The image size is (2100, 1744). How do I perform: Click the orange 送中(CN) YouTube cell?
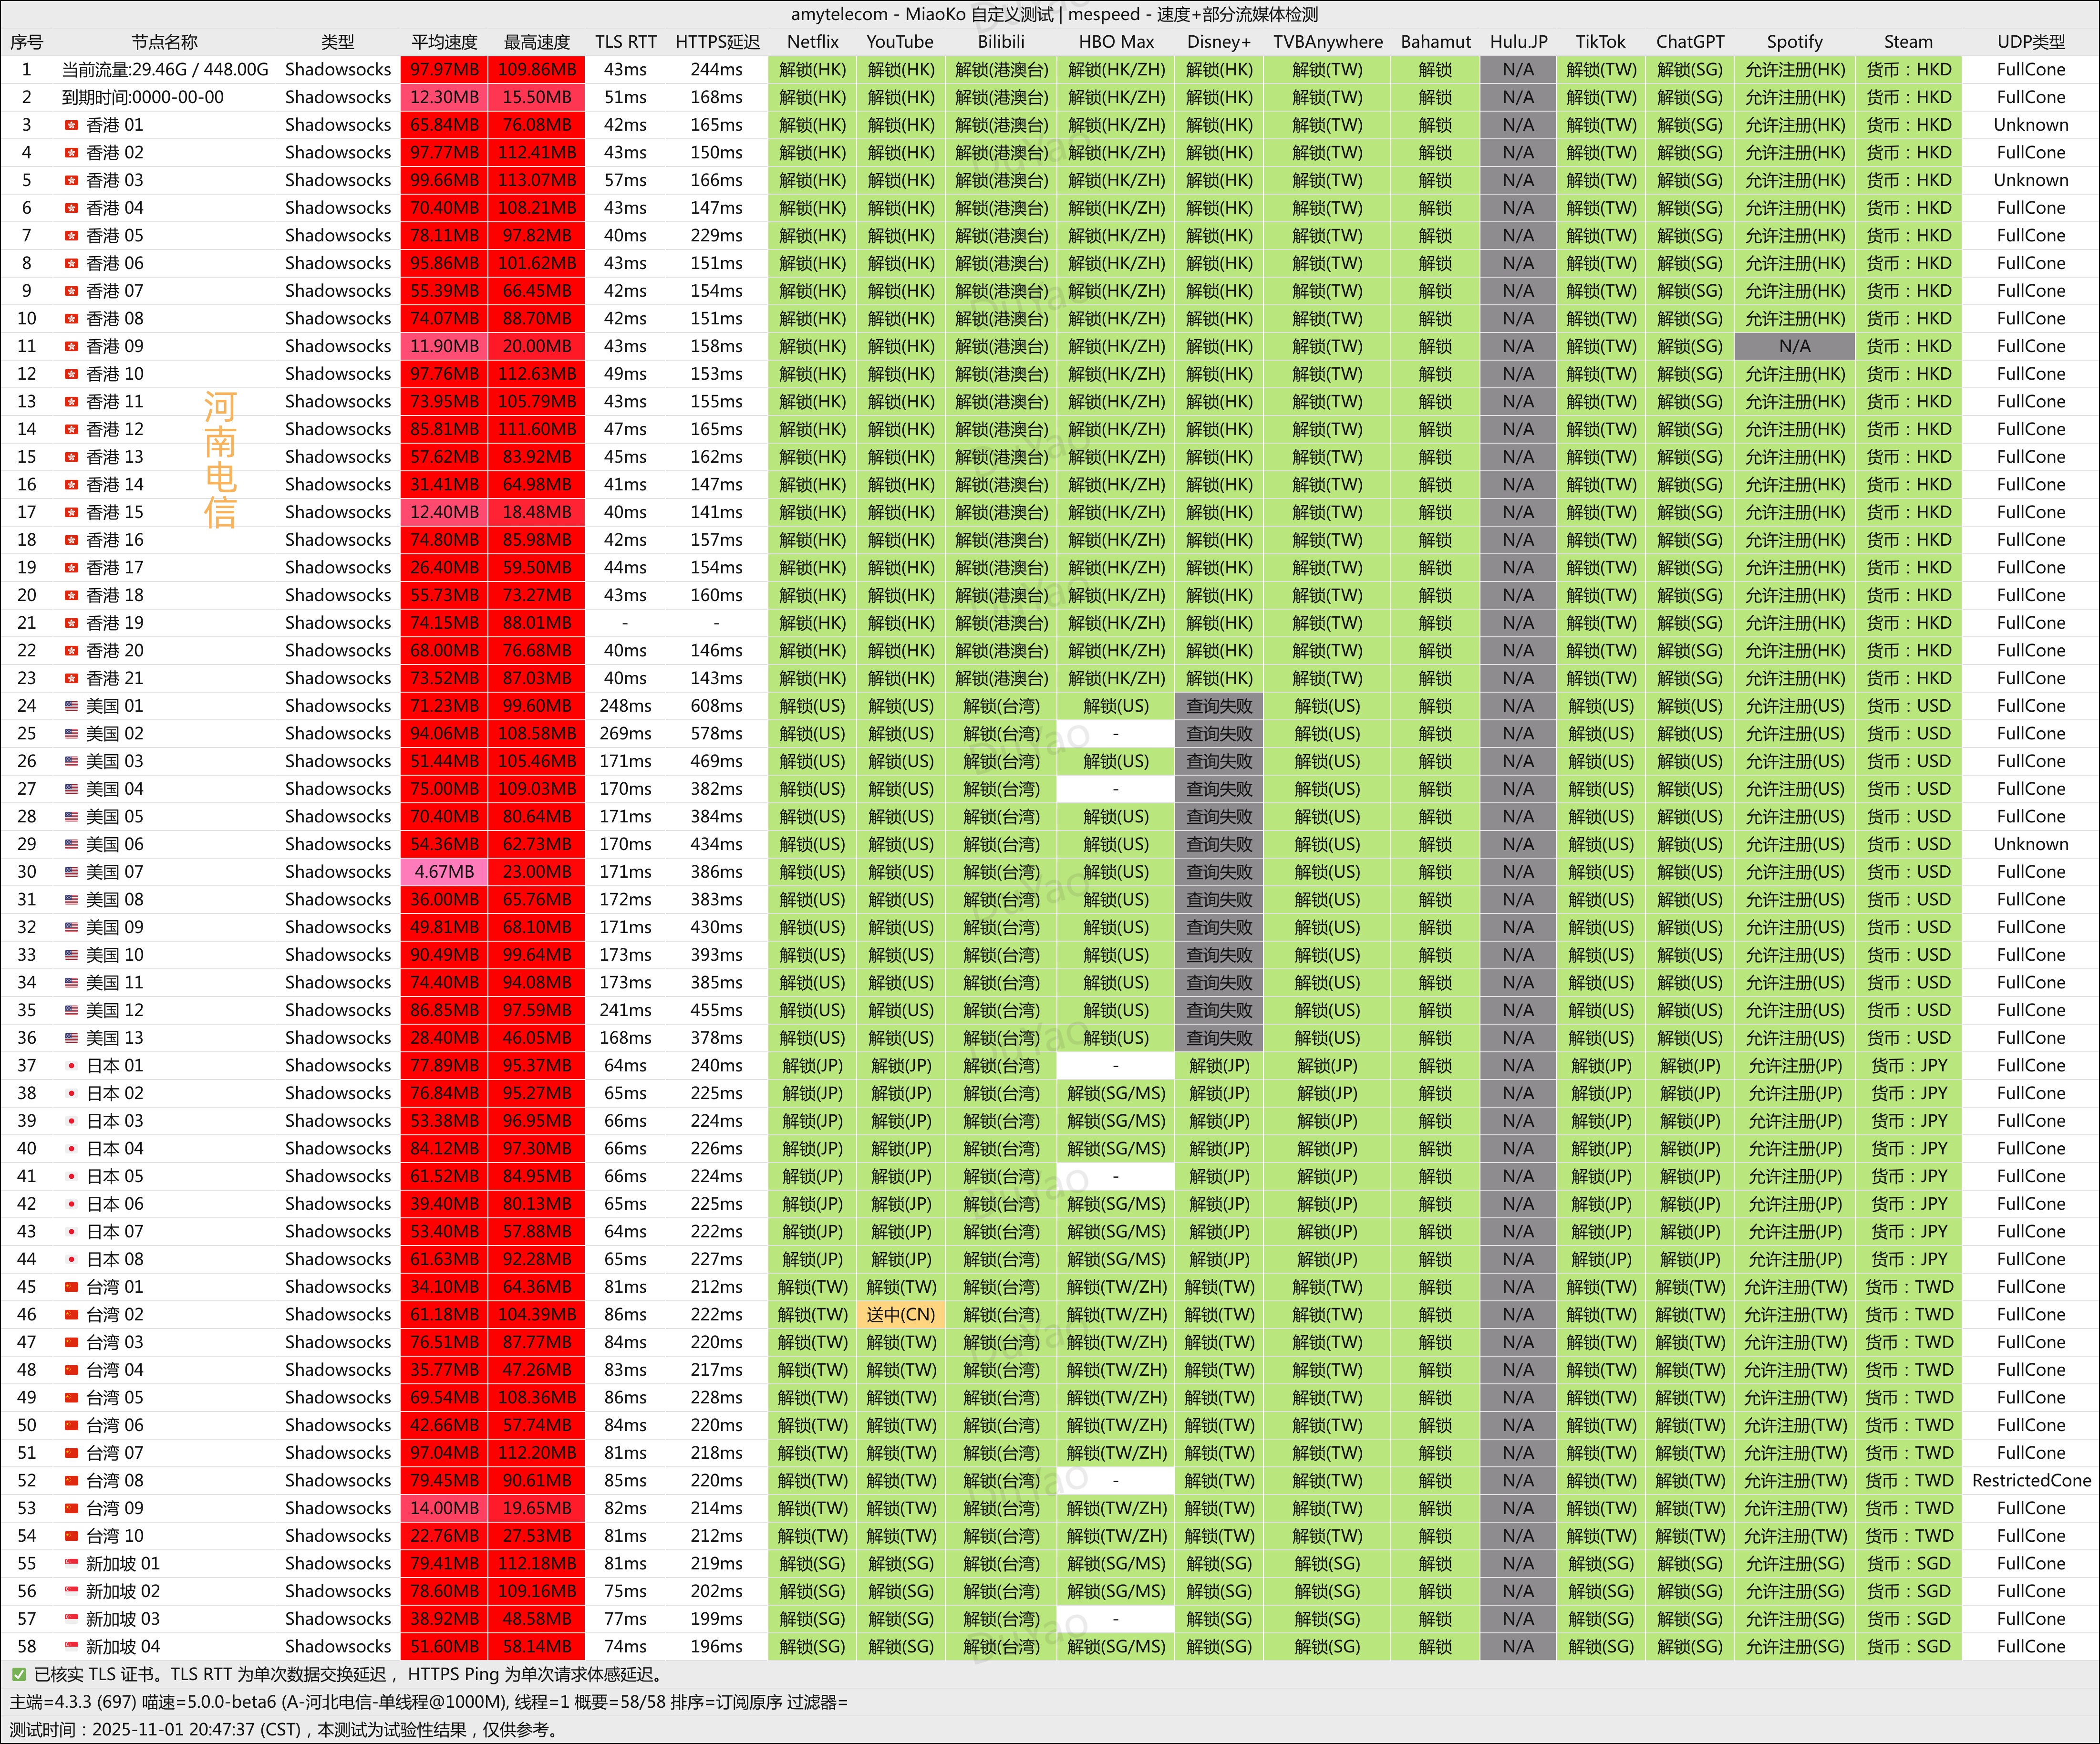(900, 1314)
